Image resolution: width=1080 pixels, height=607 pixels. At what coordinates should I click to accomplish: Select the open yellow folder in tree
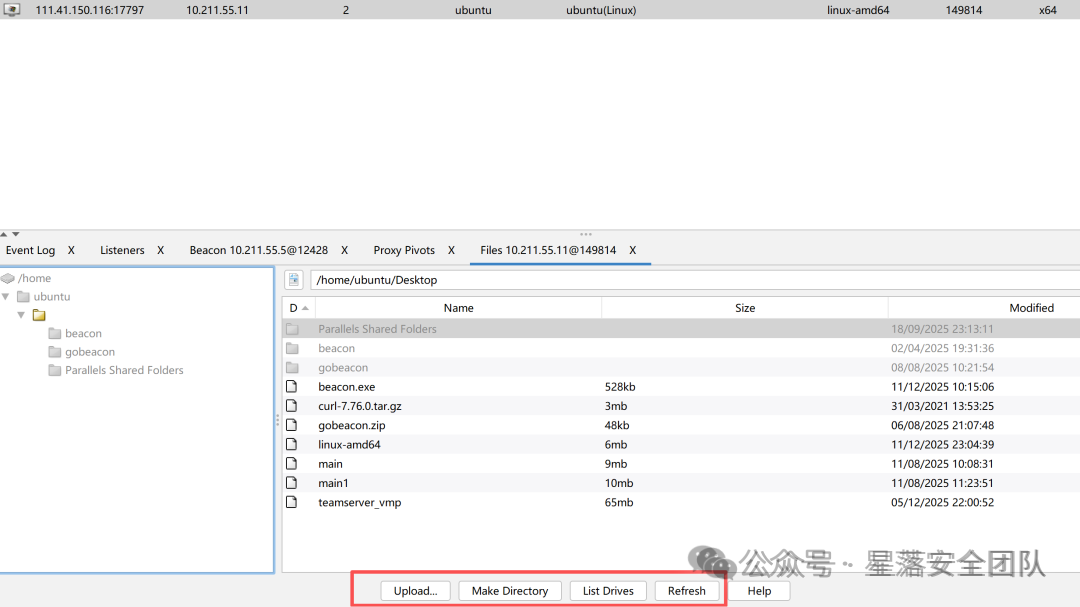(x=39, y=315)
